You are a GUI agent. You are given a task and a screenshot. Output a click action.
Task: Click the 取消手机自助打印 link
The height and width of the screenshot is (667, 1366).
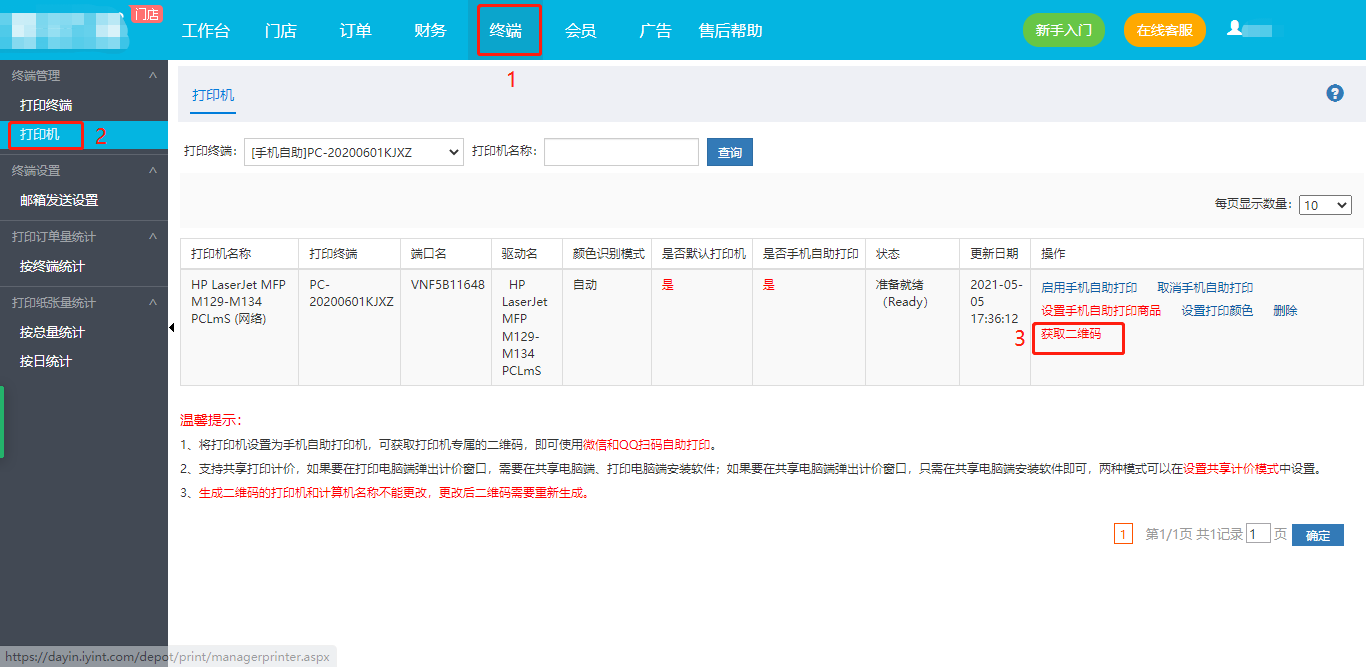(1205, 288)
